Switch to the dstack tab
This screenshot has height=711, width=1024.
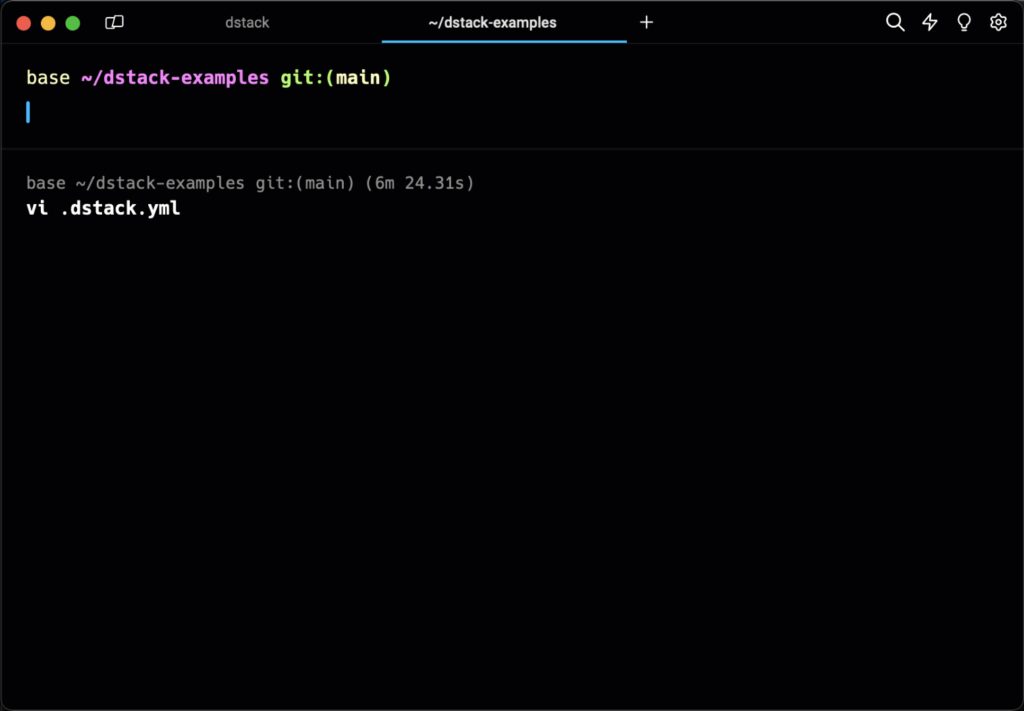coord(246,22)
